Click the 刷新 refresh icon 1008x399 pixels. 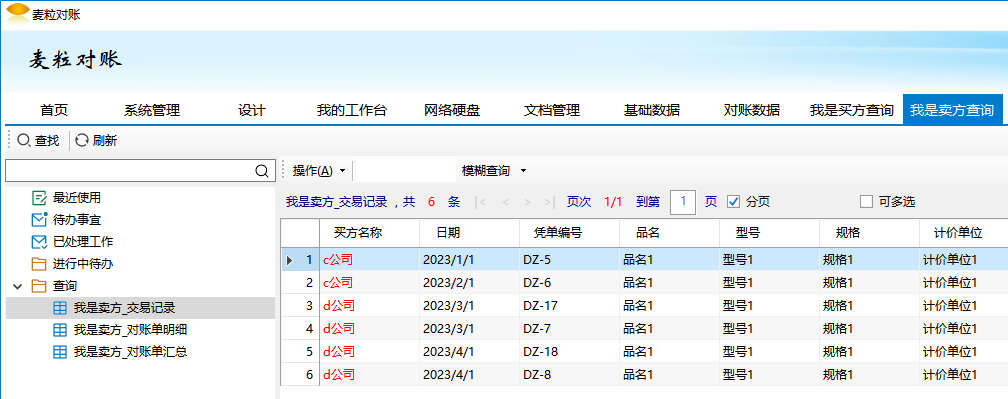(82, 140)
